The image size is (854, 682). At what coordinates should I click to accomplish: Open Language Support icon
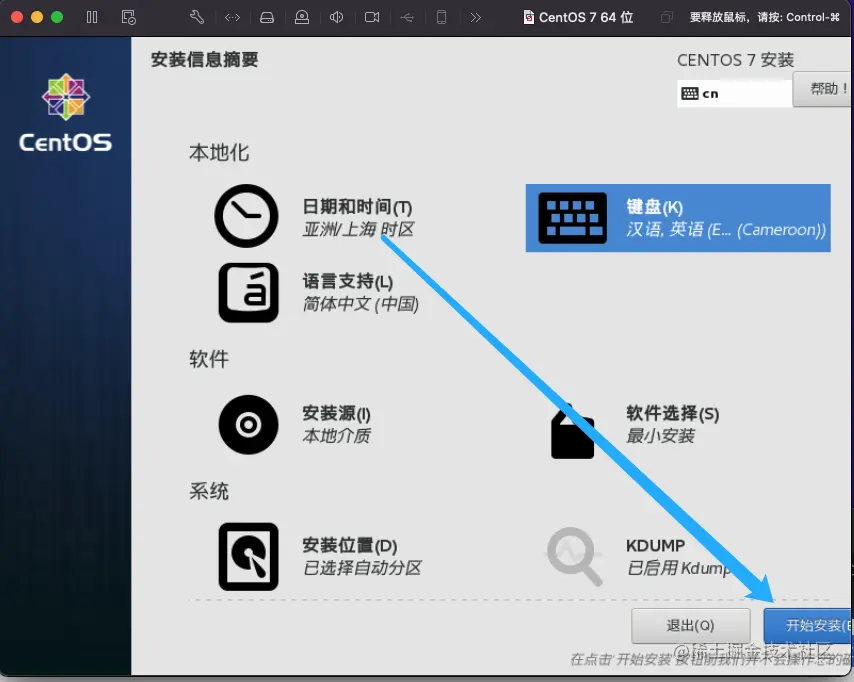(248, 293)
